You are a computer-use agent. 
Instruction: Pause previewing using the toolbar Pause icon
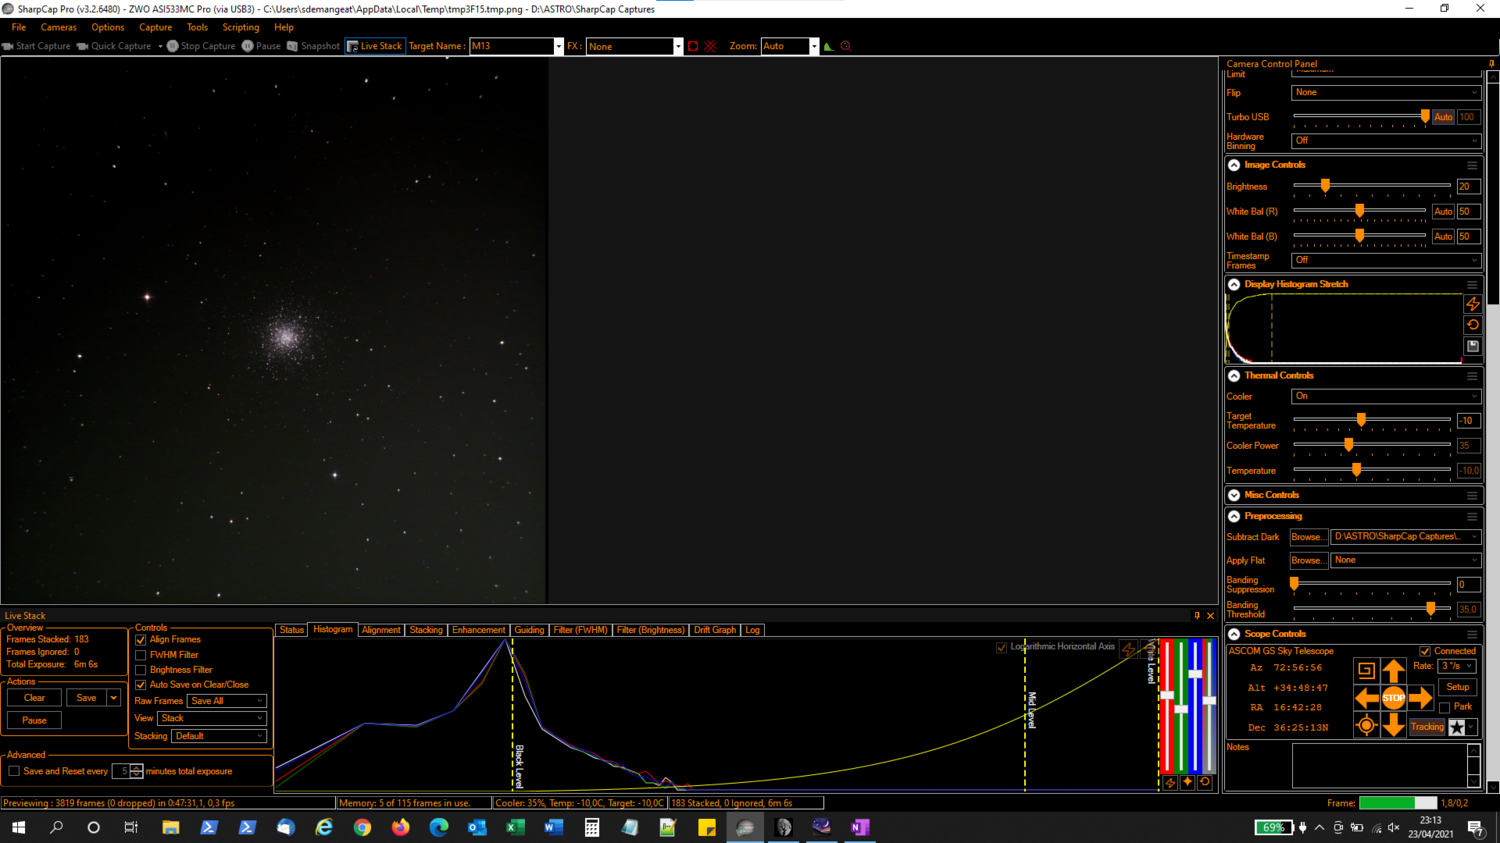tap(260, 45)
